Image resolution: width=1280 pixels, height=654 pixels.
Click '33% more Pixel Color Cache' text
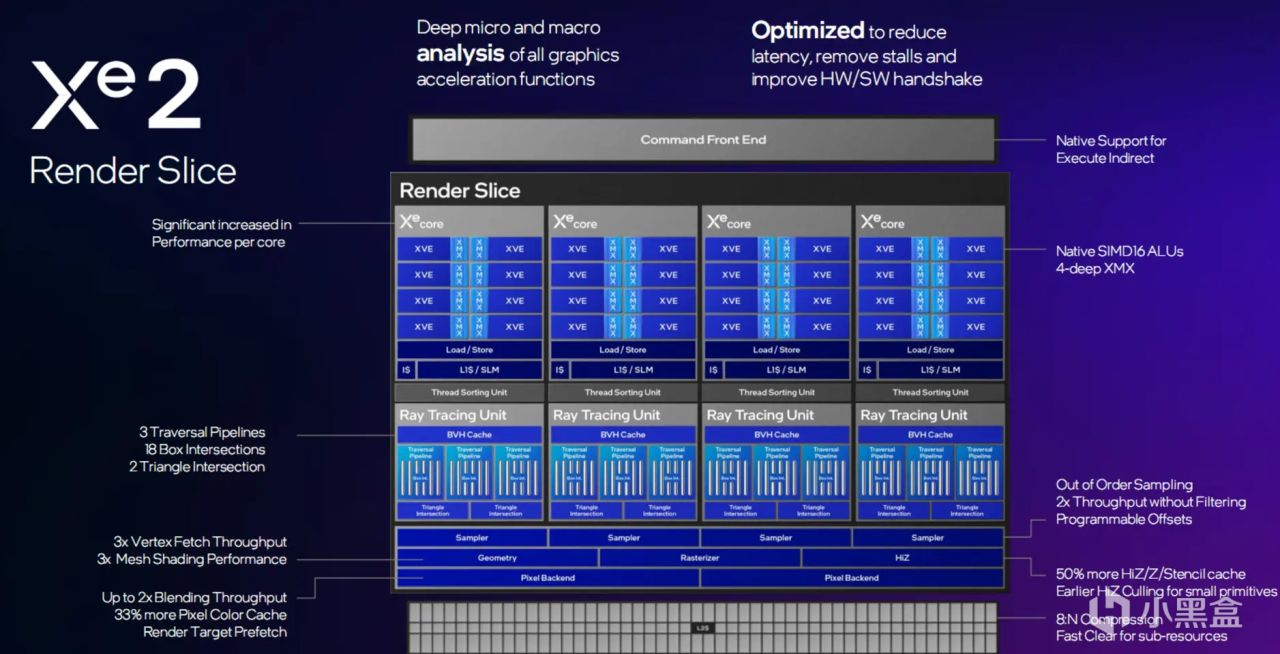pyautogui.click(x=200, y=615)
